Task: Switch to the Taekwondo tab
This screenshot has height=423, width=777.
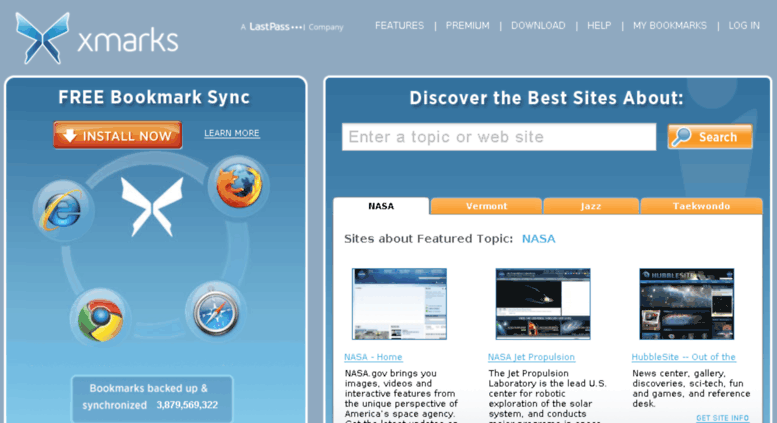Action: (701, 206)
